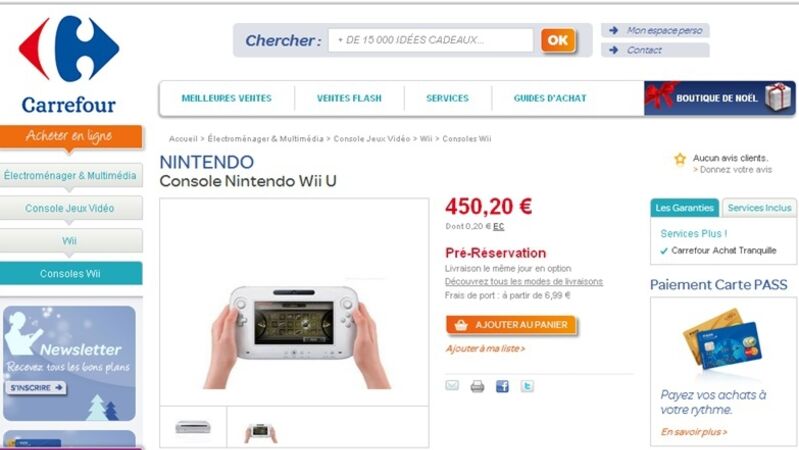Share the product on Twitter icon

click(527, 386)
